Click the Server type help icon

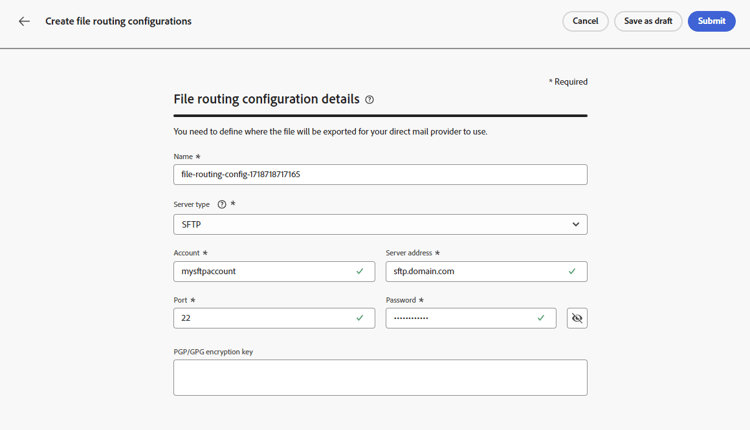tap(222, 204)
